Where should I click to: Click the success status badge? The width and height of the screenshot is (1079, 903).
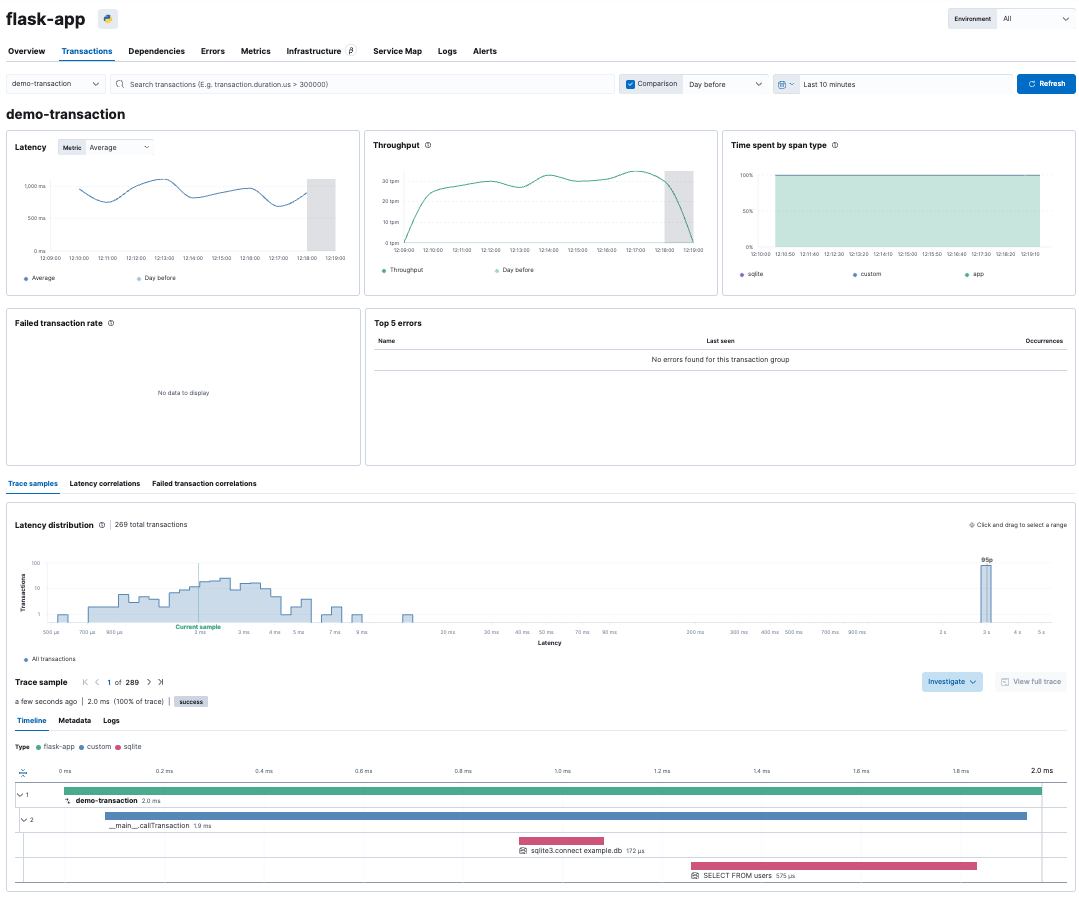click(191, 701)
